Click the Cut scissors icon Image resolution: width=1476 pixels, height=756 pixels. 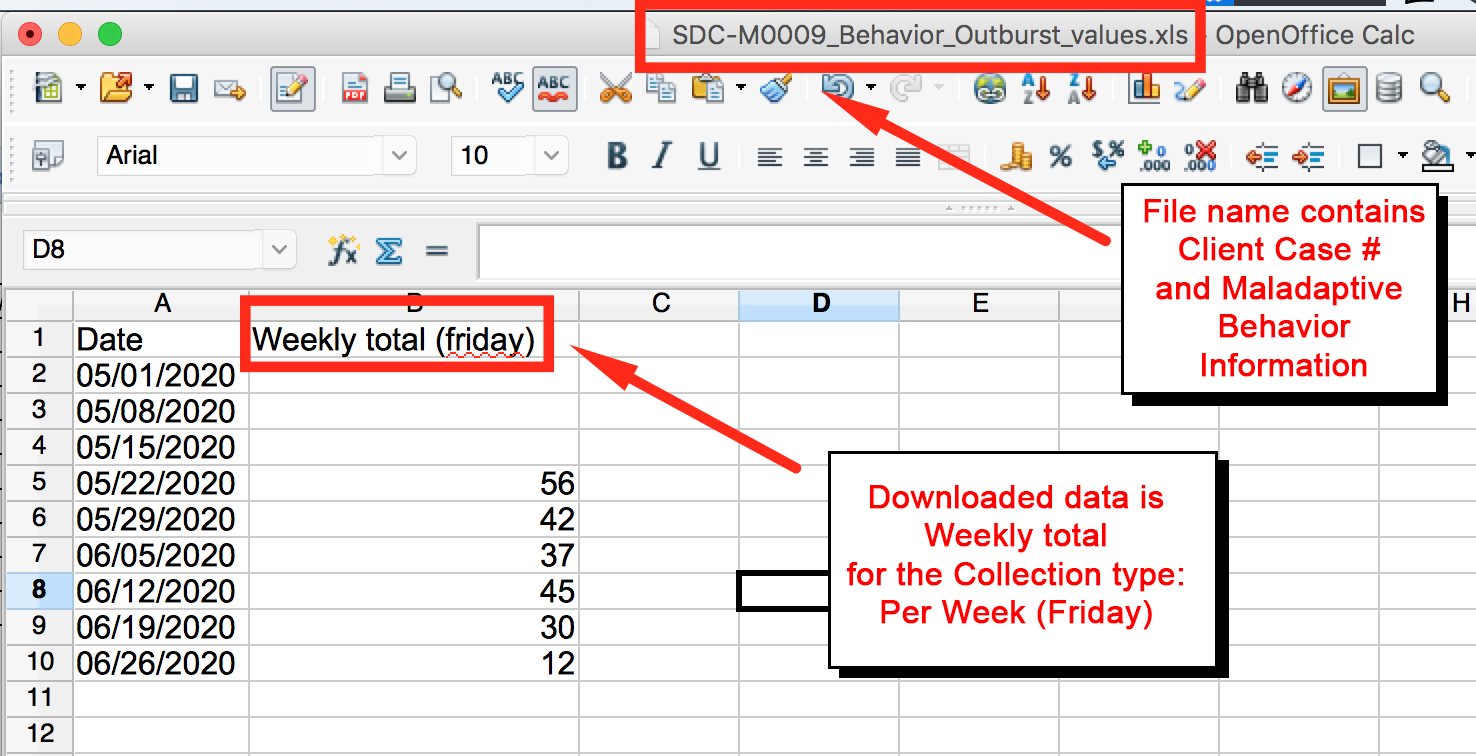[x=615, y=89]
